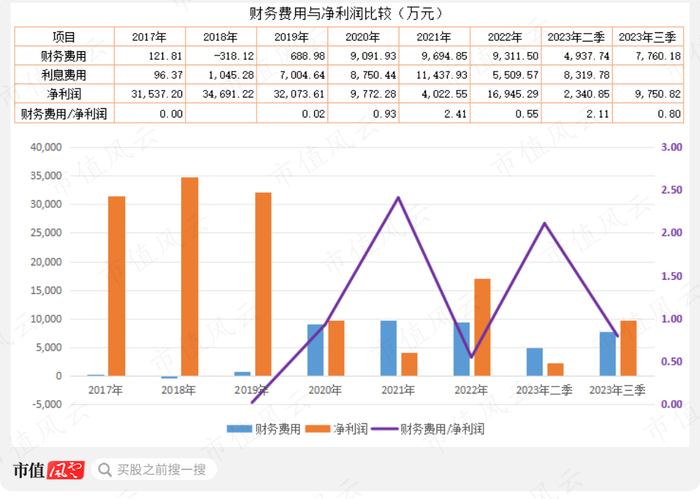Click the cell value -318.12
This screenshot has width=700, height=499.
tap(233, 56)
